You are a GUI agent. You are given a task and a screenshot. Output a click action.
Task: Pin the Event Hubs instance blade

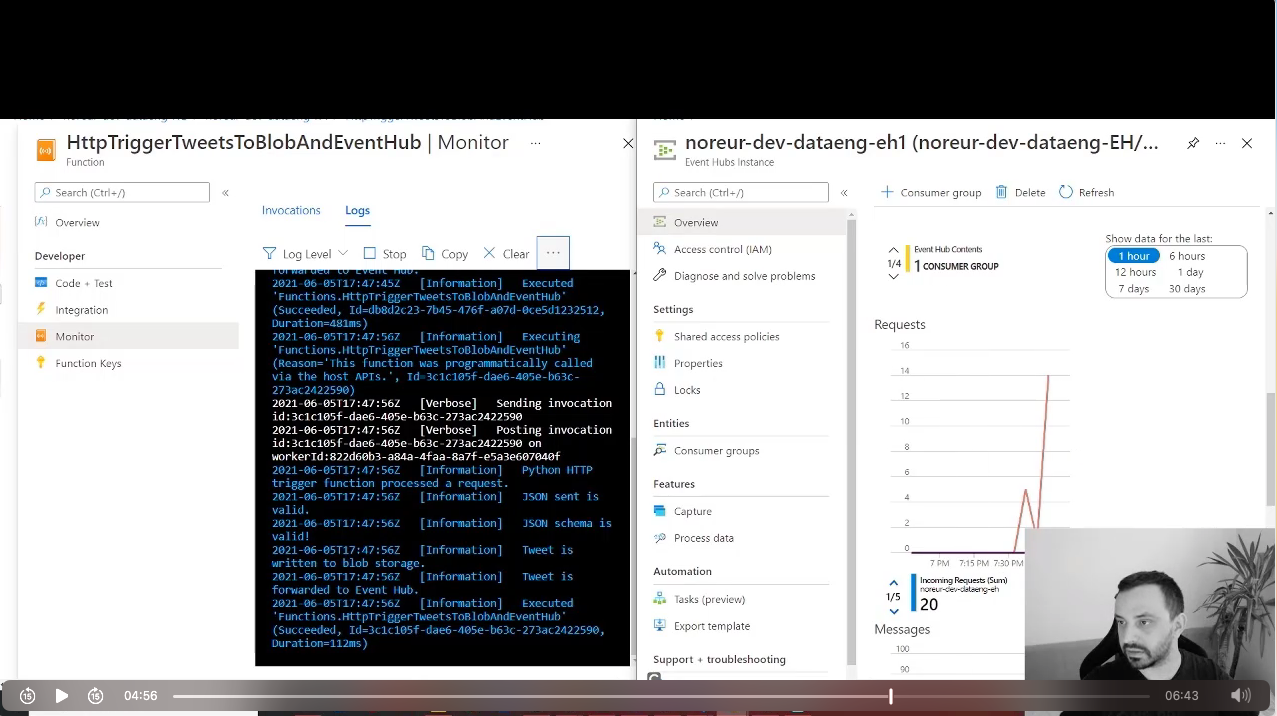1193,144
